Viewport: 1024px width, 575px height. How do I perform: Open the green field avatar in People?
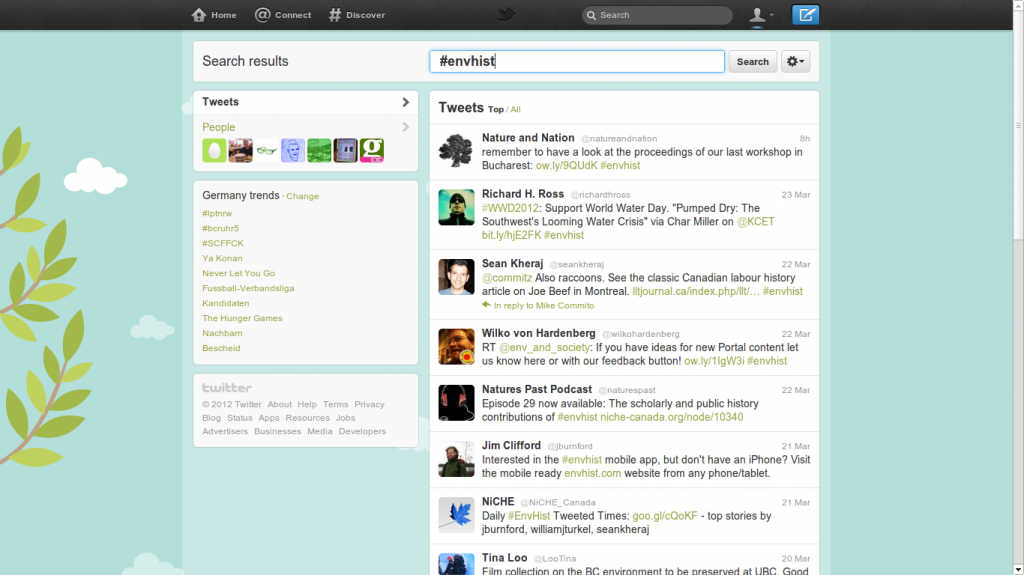[x=319, y=150]
